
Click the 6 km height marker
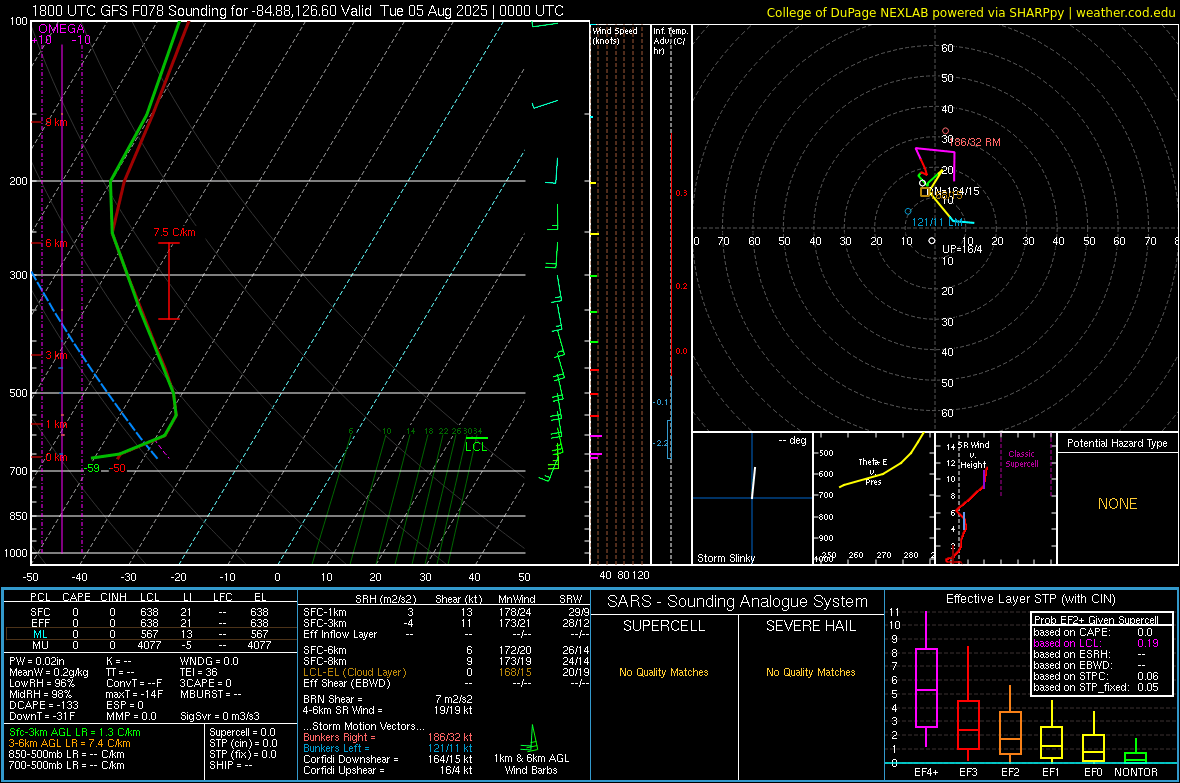click(56, 243)
